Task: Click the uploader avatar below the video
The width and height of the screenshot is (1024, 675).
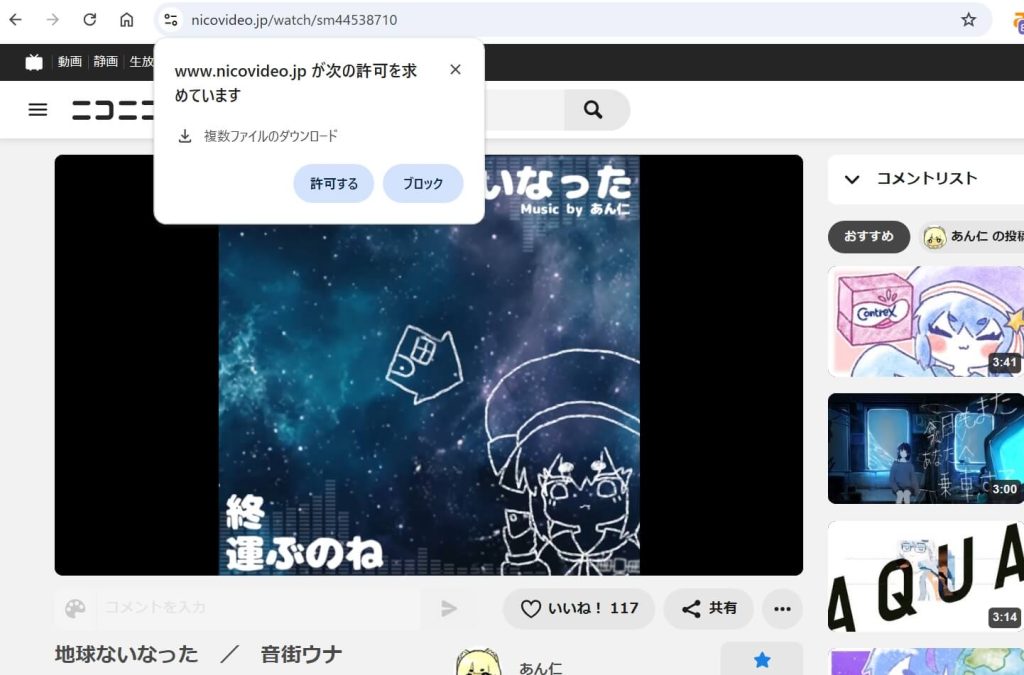Action: 479,662
